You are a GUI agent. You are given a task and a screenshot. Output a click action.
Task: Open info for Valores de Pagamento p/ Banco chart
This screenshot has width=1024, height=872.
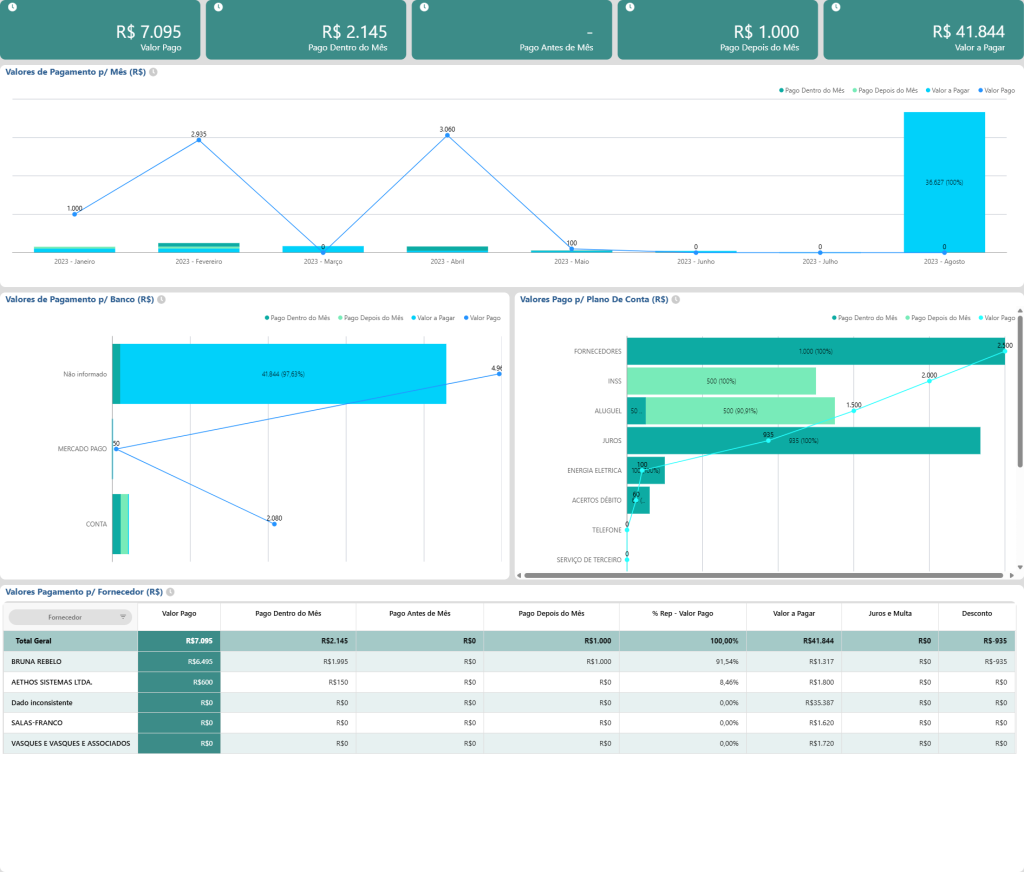[x=160, y=298]
